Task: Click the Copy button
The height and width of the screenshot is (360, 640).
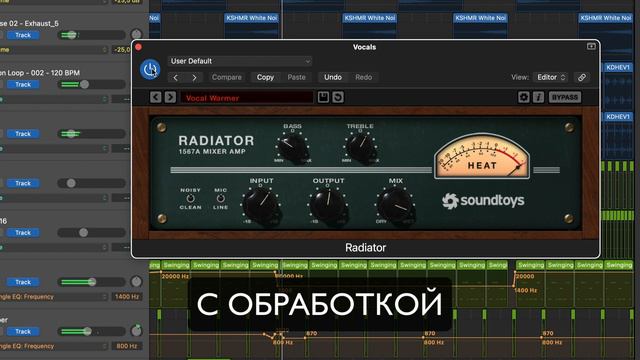Action: 265,77
